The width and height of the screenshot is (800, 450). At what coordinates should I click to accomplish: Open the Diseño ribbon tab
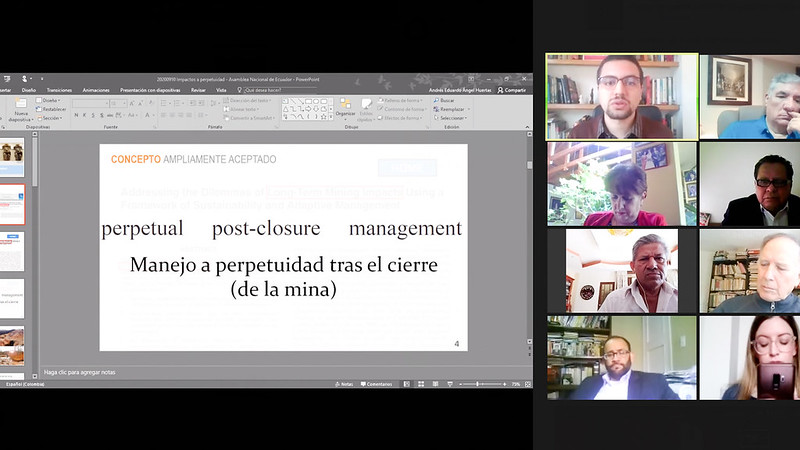[29, 90]
